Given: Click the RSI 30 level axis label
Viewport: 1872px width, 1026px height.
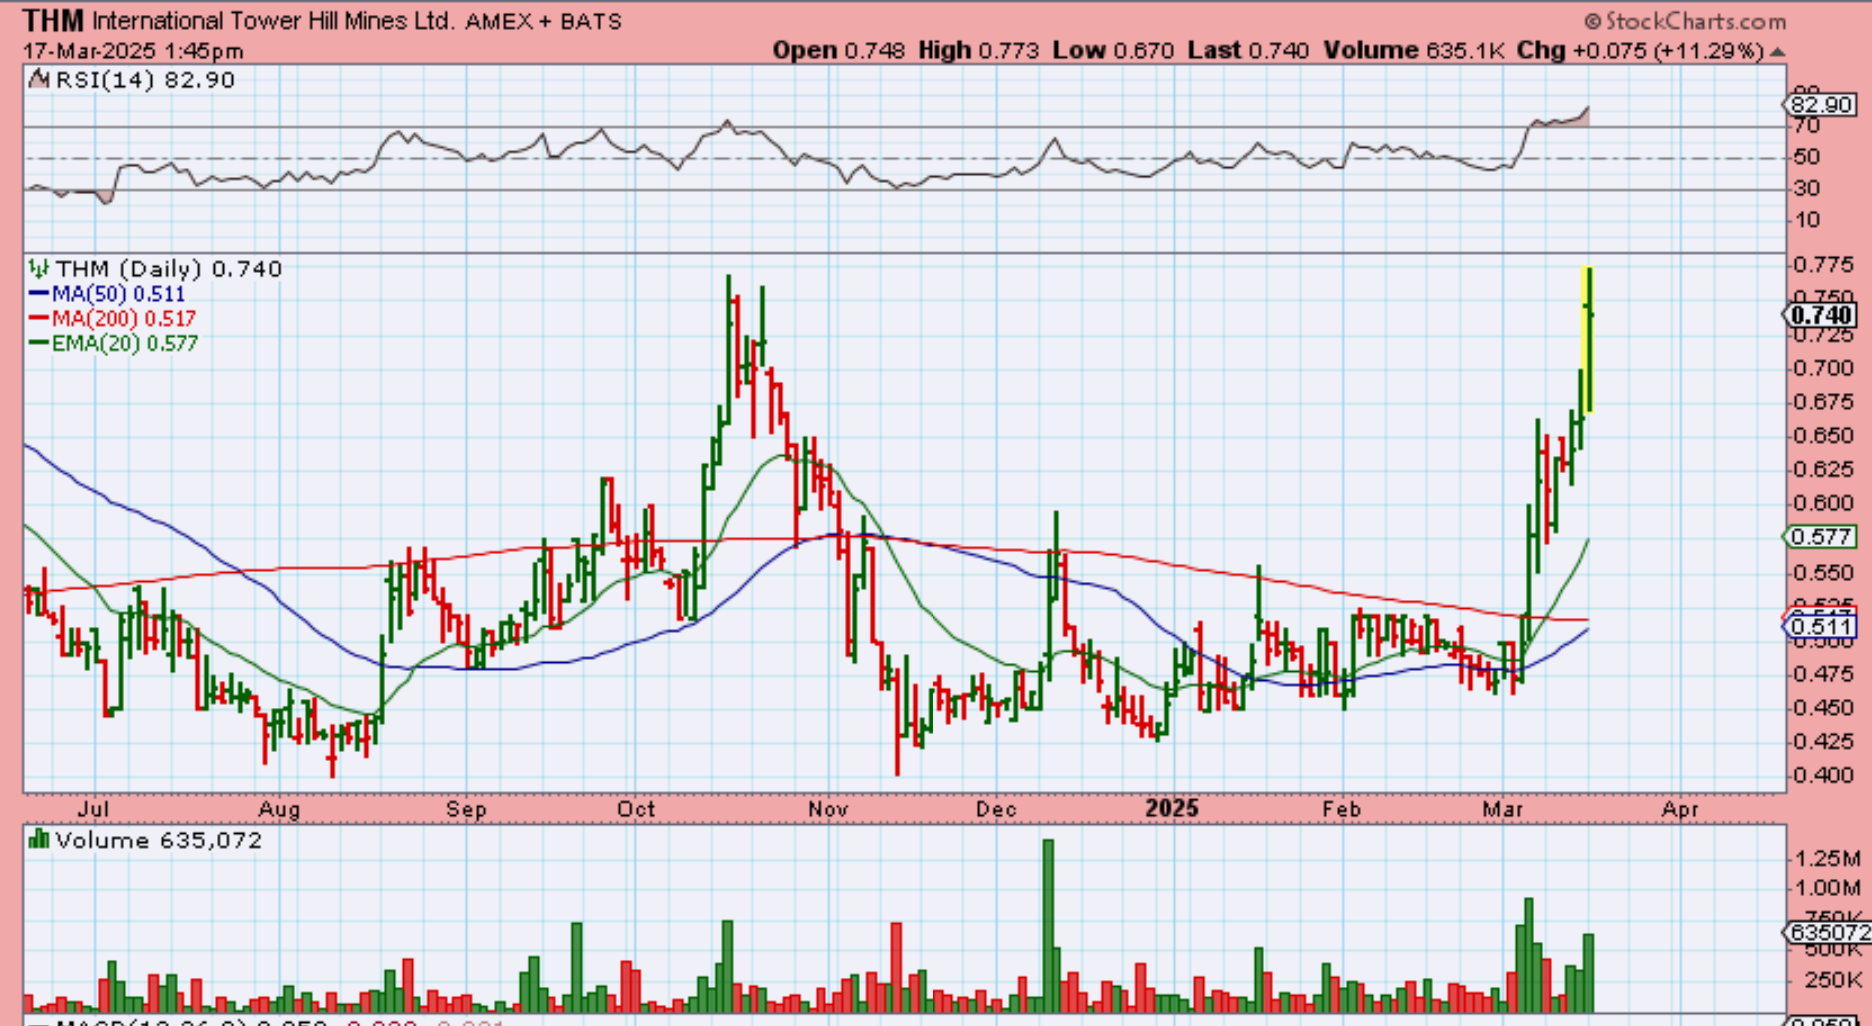Looking at the screenshot, I should click(1806, 188).
